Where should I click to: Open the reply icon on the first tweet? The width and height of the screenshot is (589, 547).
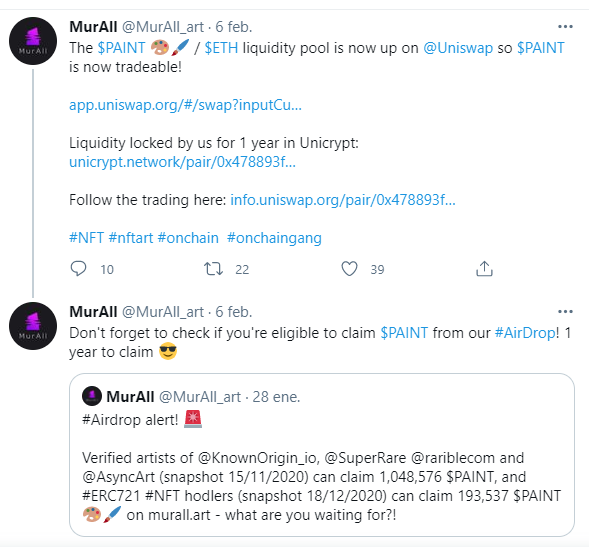[79, 269]
